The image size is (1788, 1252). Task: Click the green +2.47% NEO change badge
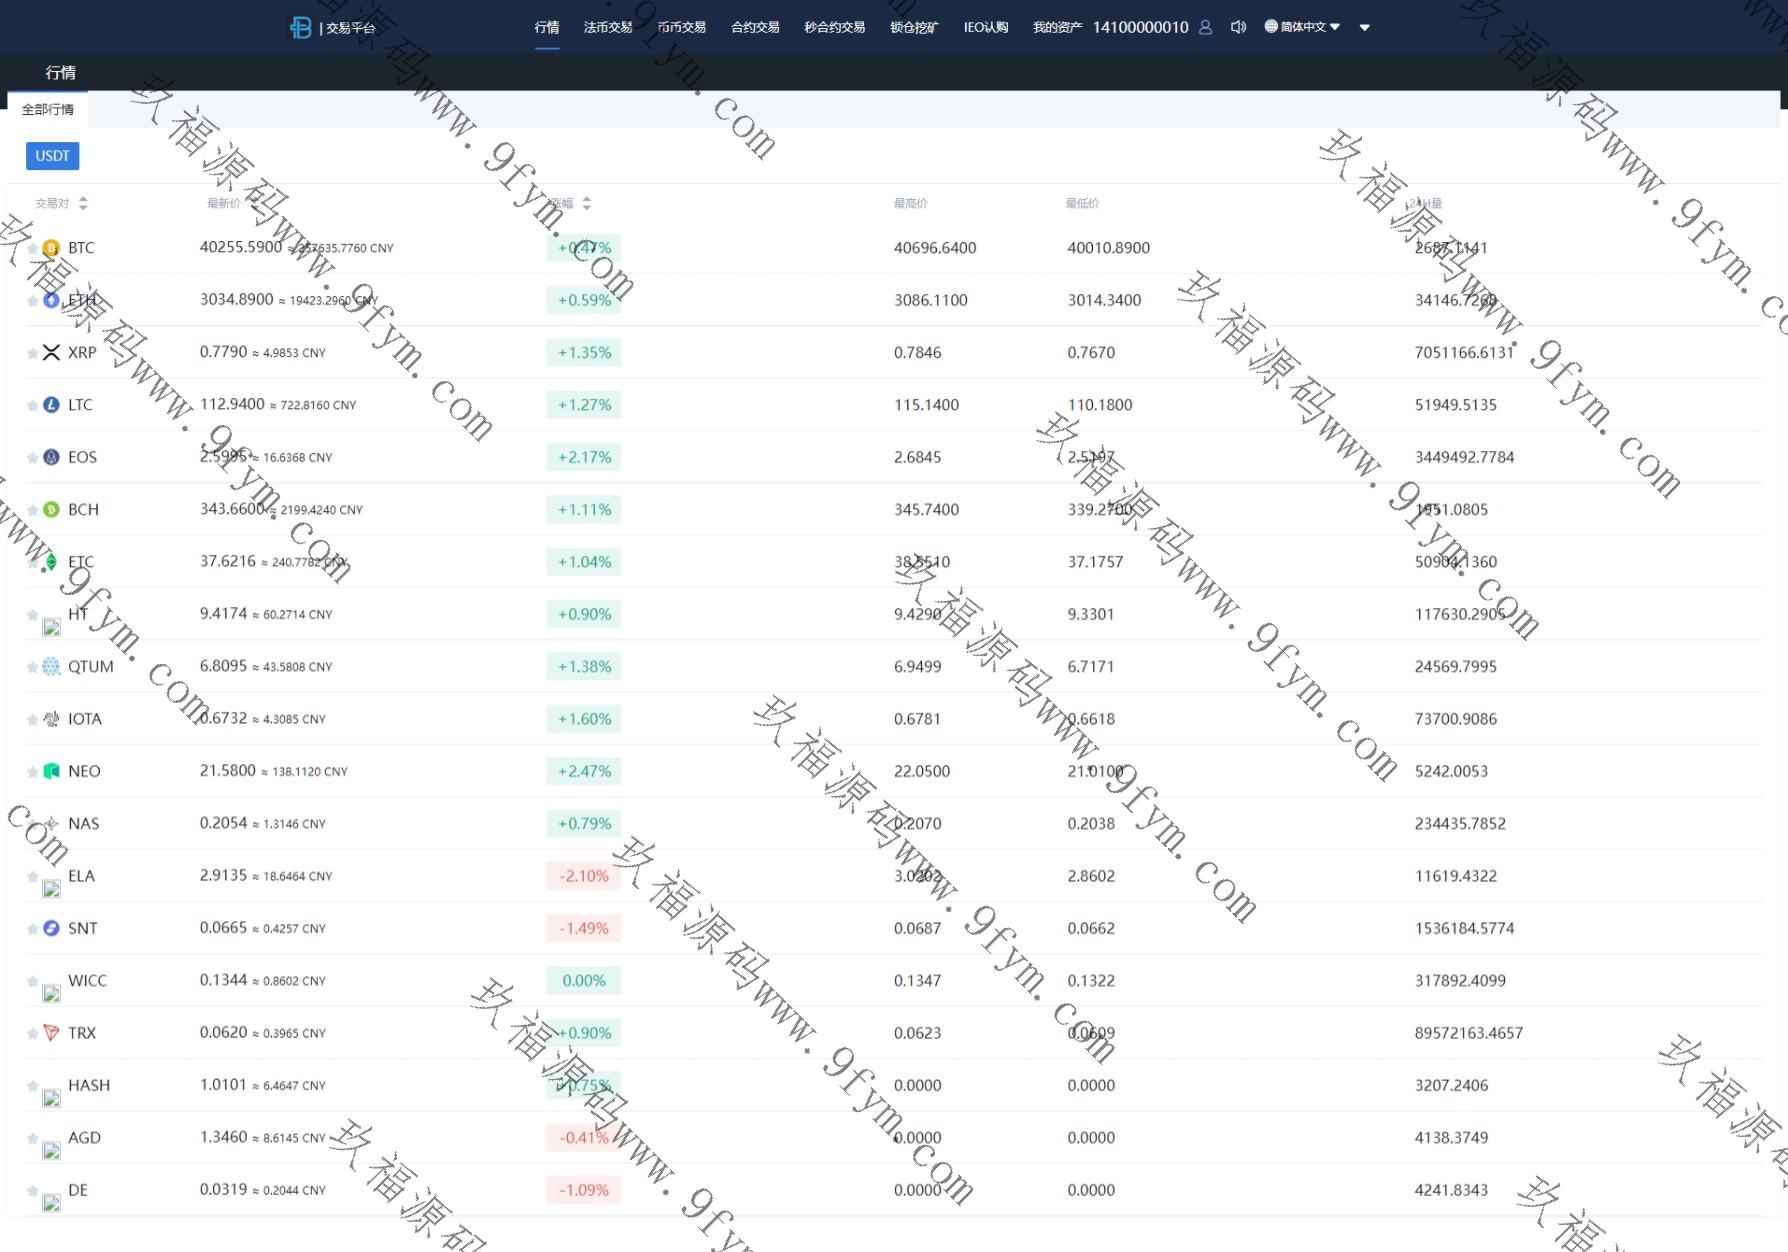[x=584, y=771]
